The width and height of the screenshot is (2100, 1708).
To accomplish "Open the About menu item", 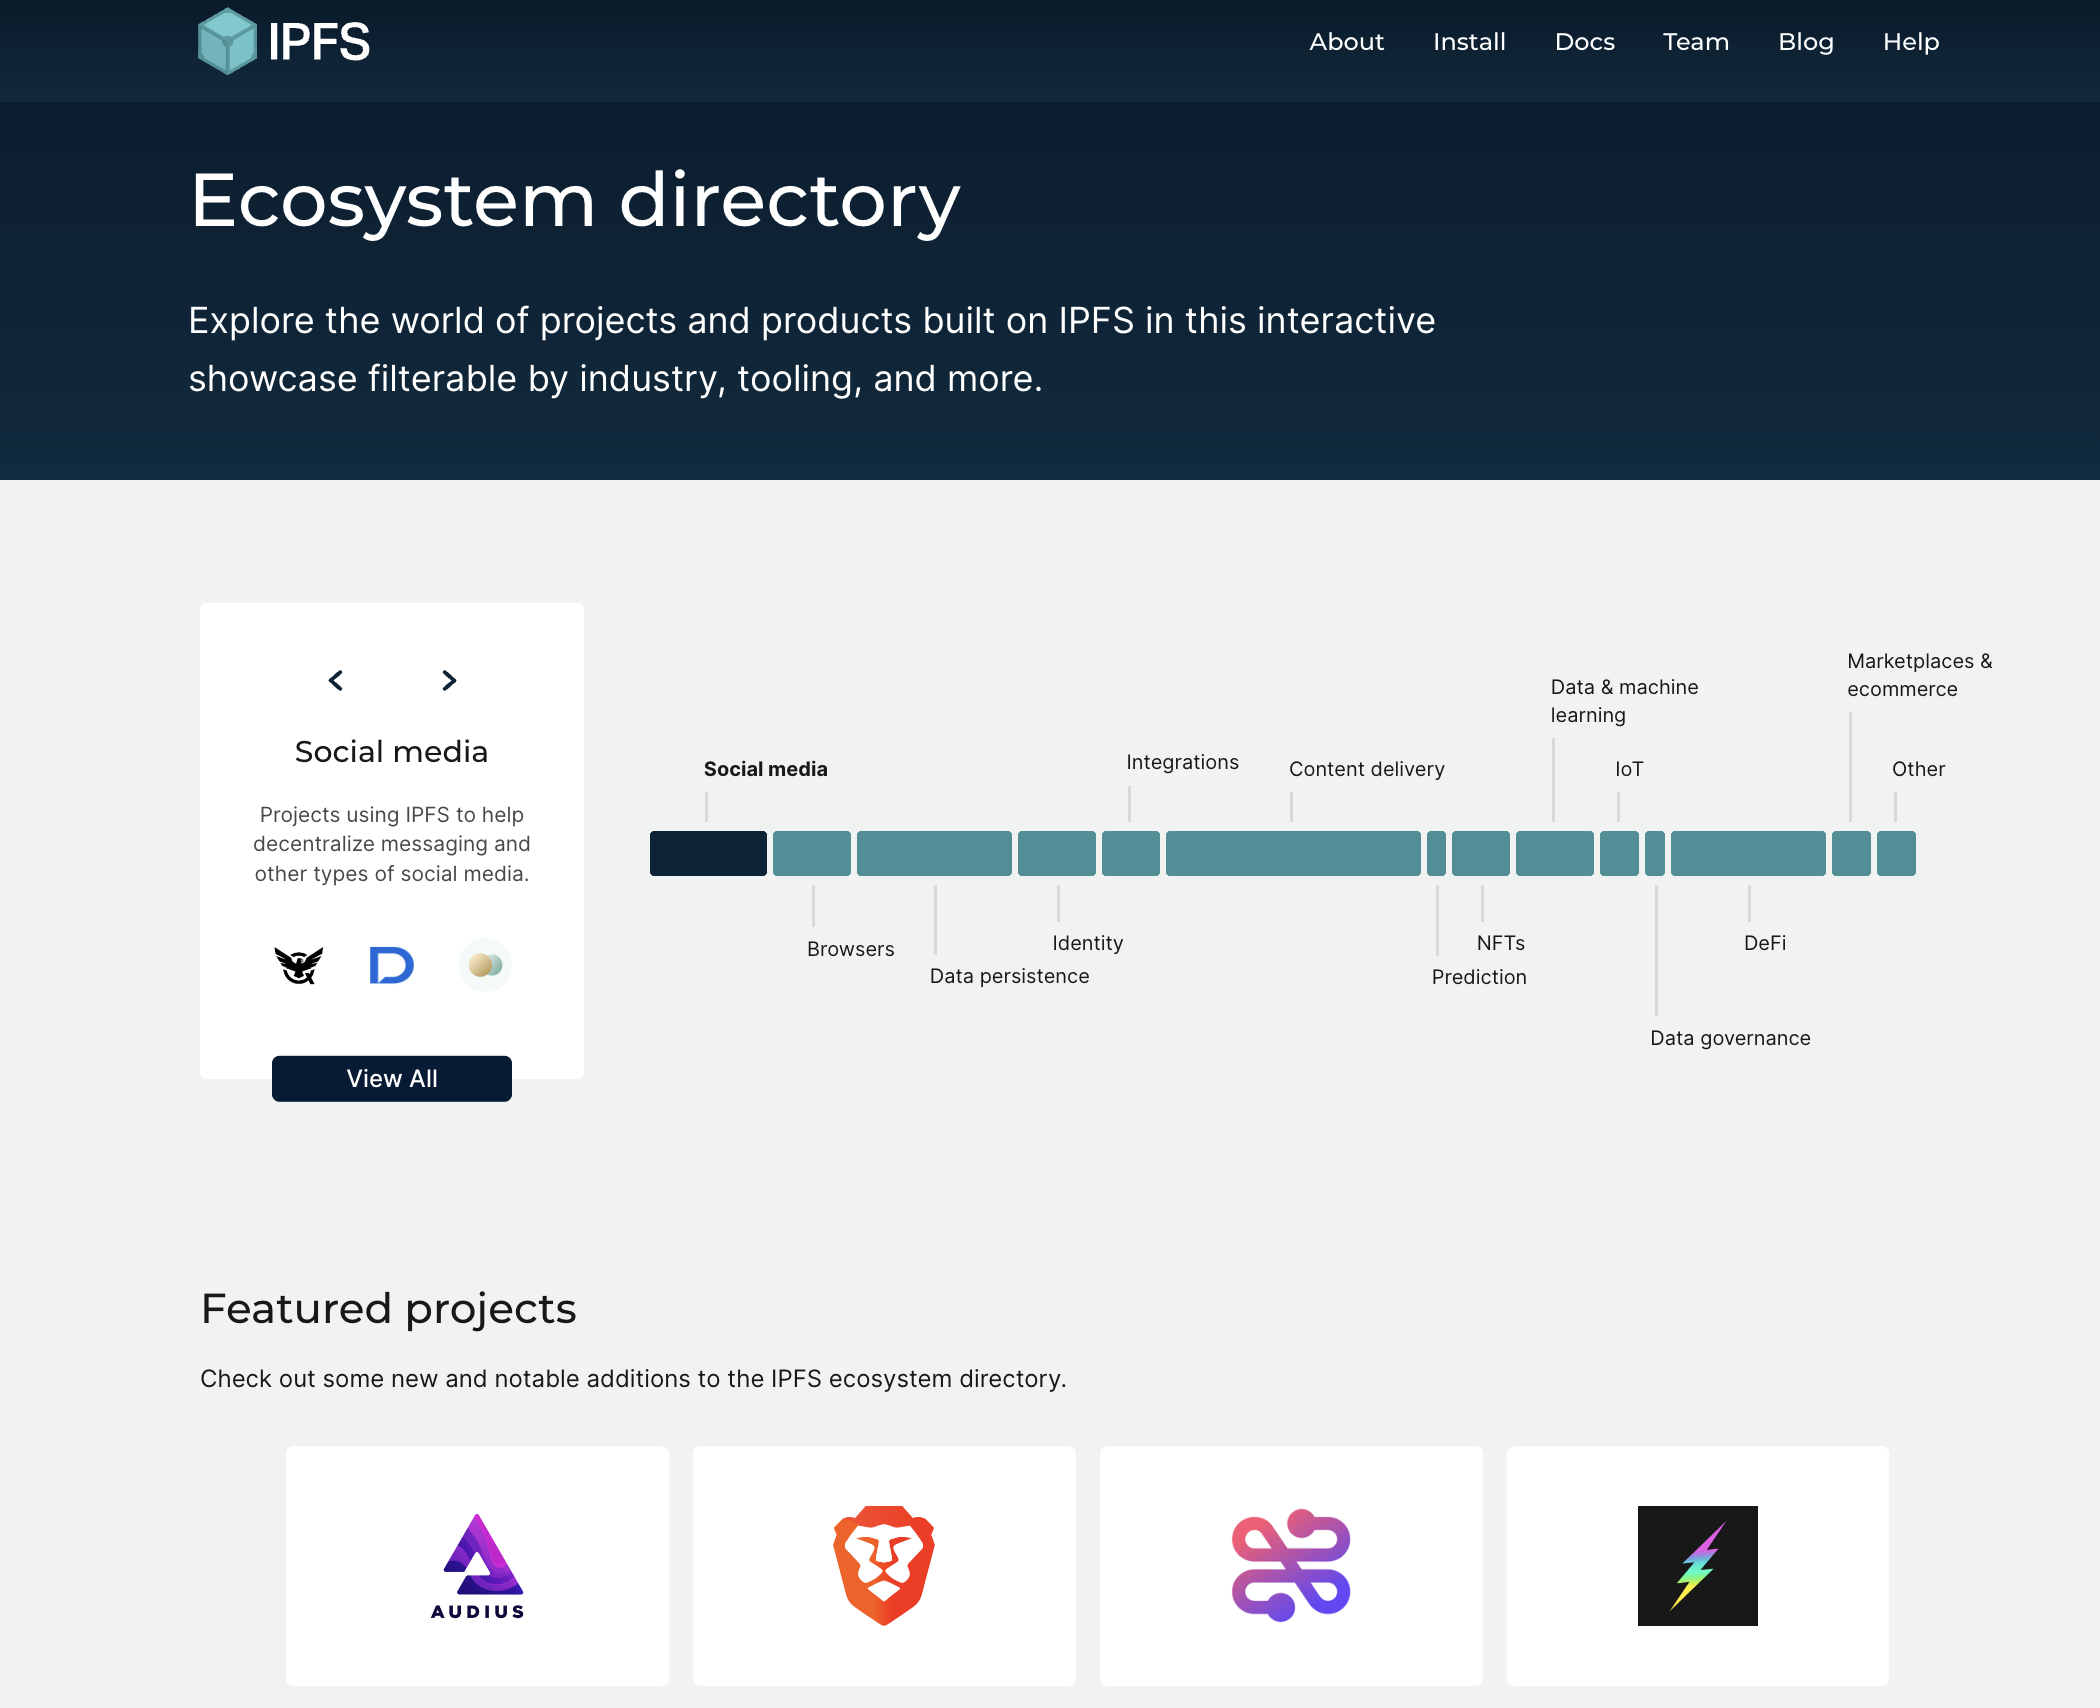I will pos(1346,42).
